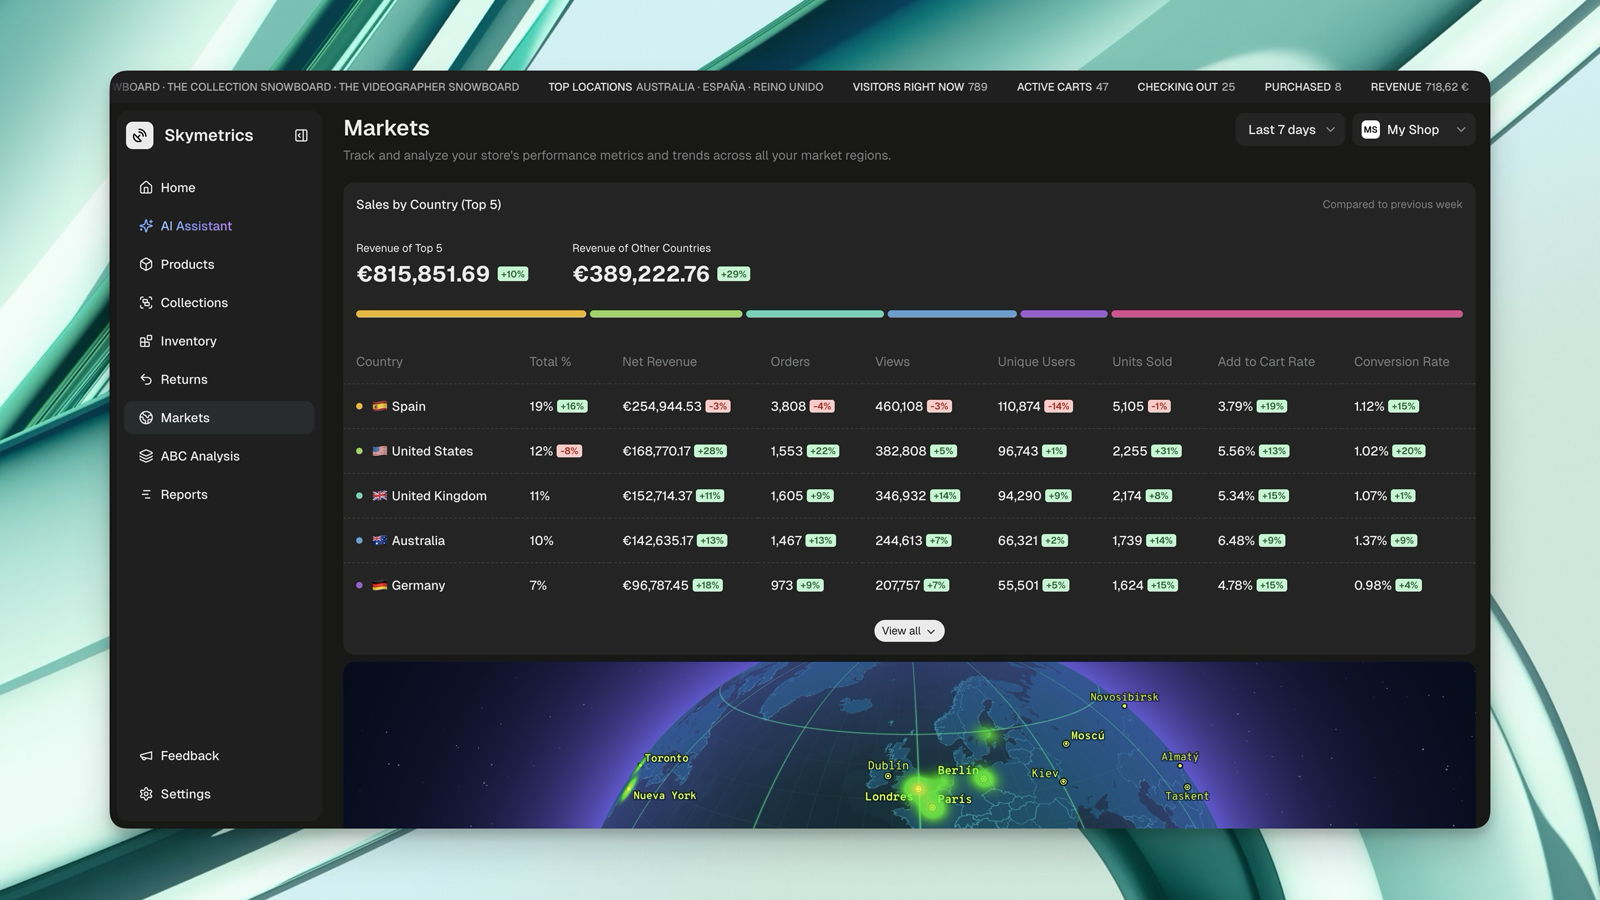Click Spain net revenue €254,944.53
This screenshot has height=900, width=1600.
662,406
